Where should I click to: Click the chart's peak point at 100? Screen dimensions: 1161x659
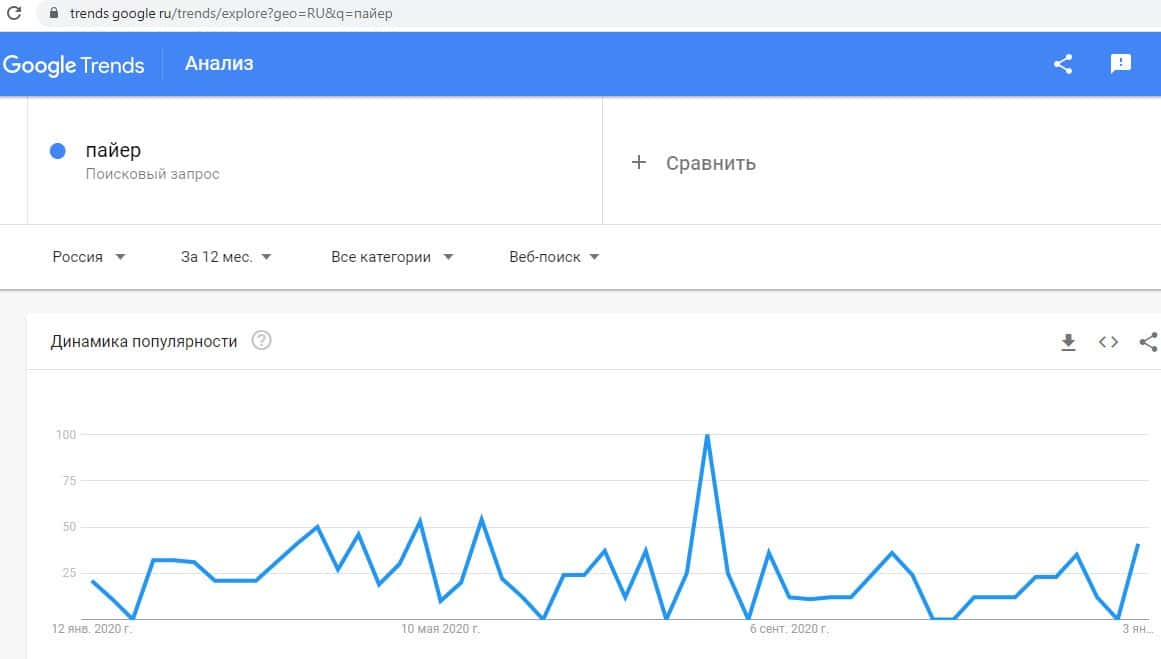pyautogui.click(x=707, y=435)
